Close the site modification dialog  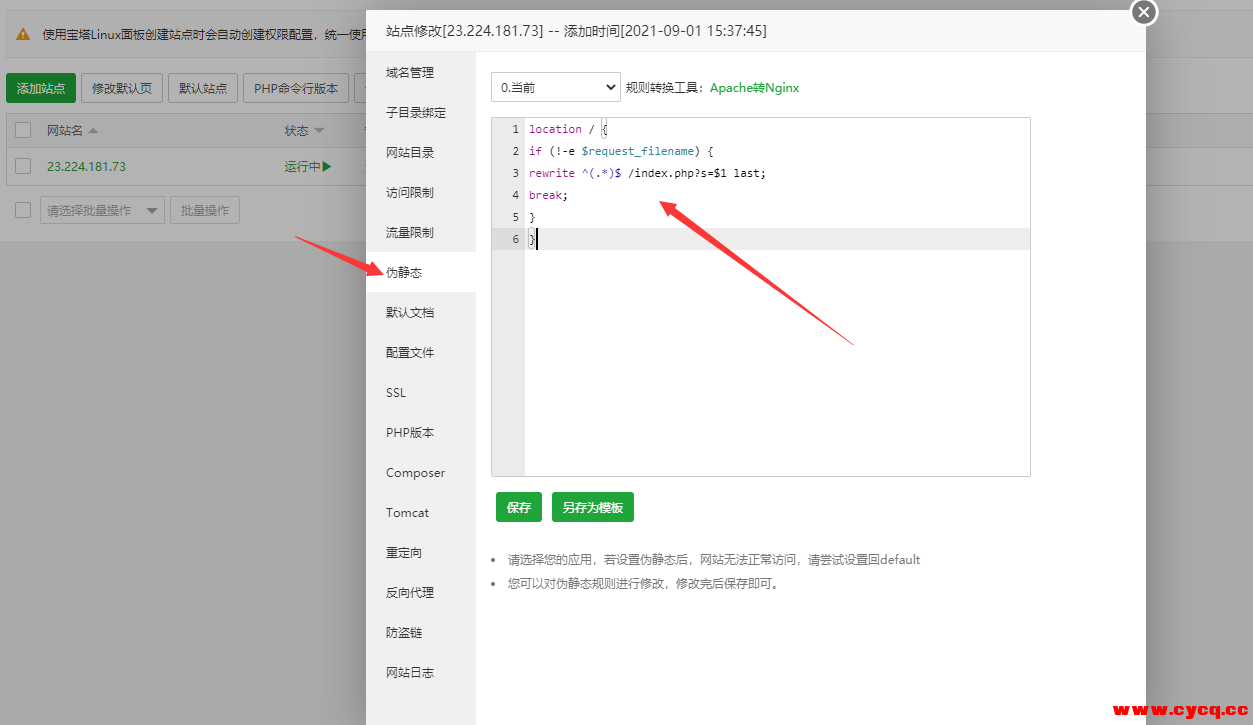(x=1144, y=12)
